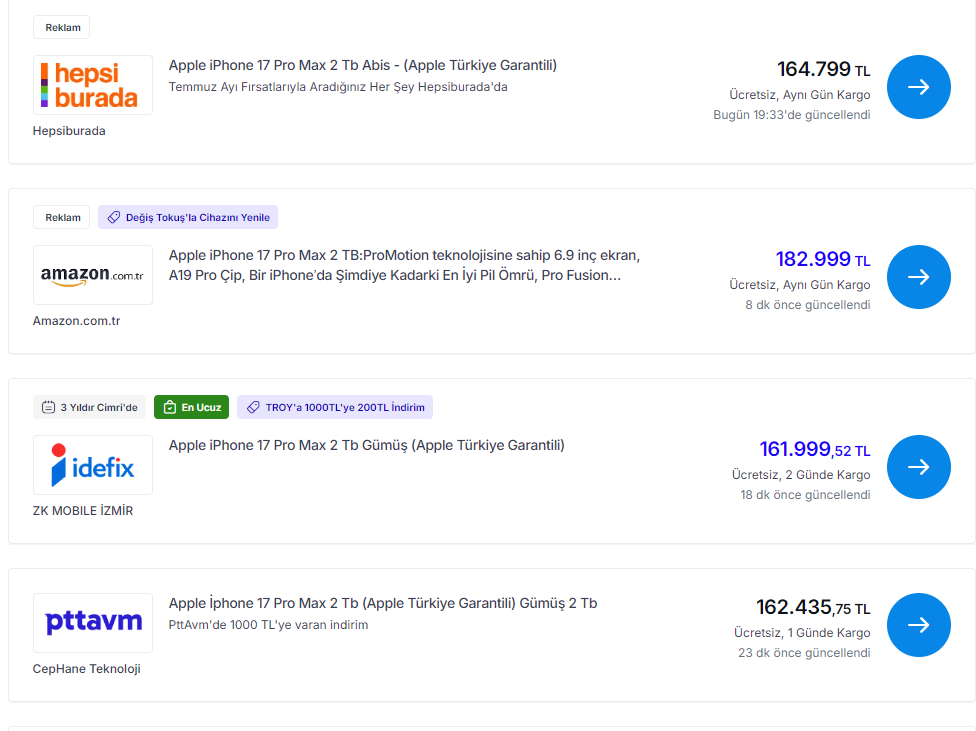Click 'Ücretsiz, Aynı Gün Kargo' on Amazon card
This screenshot has height=731, width=976.
click(800, 285)
